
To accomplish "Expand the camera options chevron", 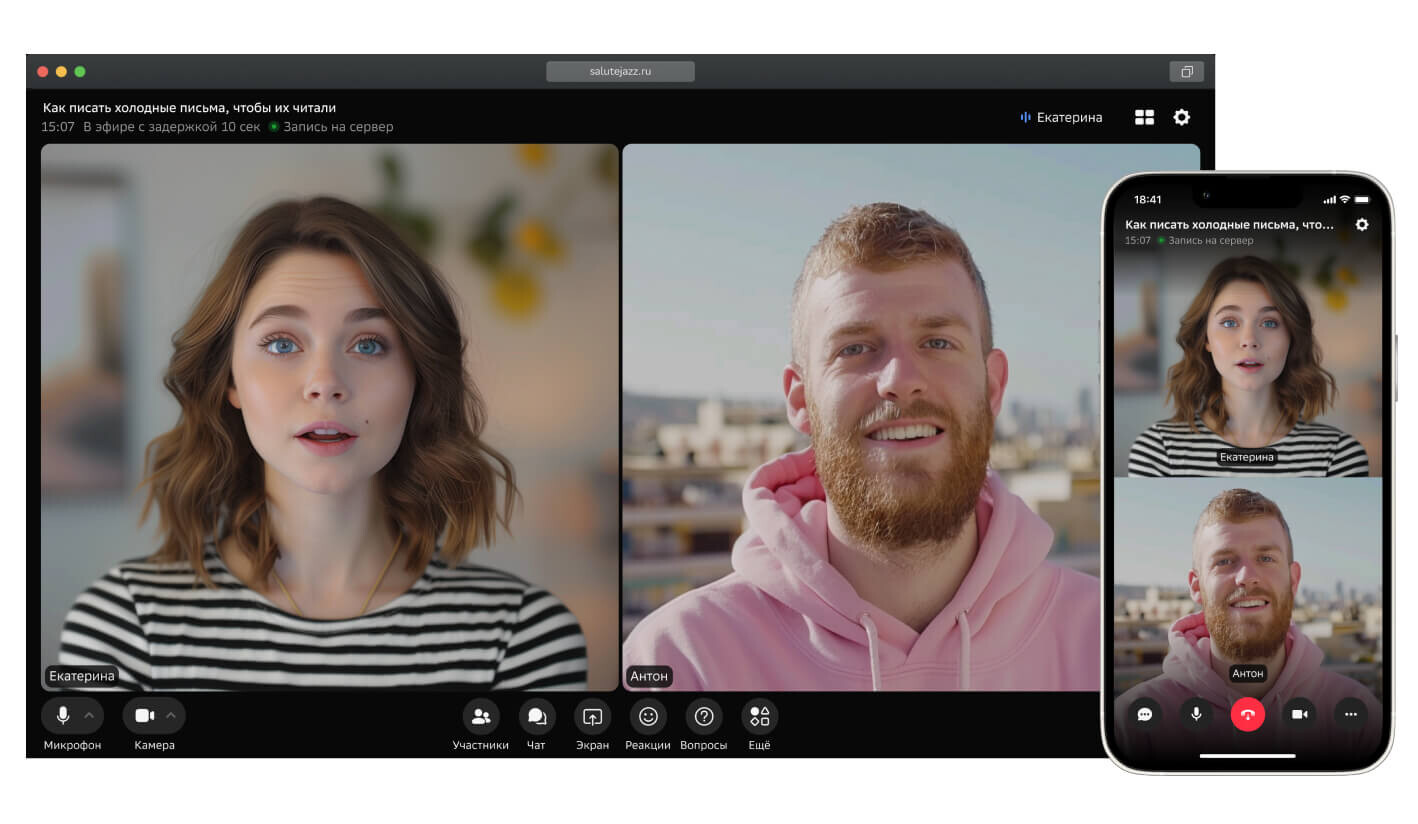I will (170, 716).
